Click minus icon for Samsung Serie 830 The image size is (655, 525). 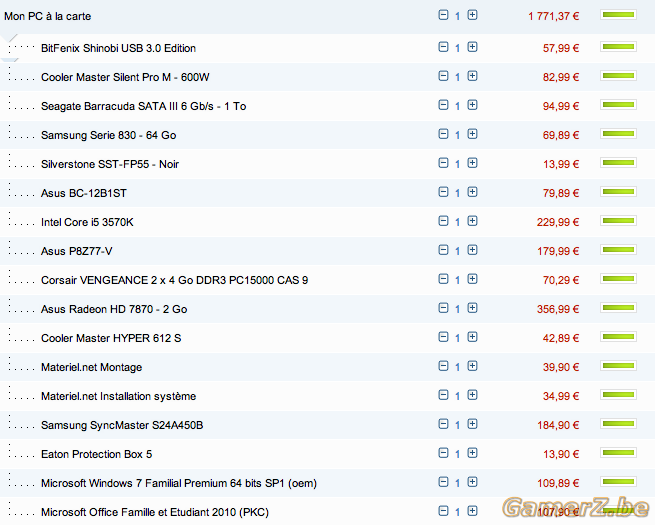click(x=443, y=134)
